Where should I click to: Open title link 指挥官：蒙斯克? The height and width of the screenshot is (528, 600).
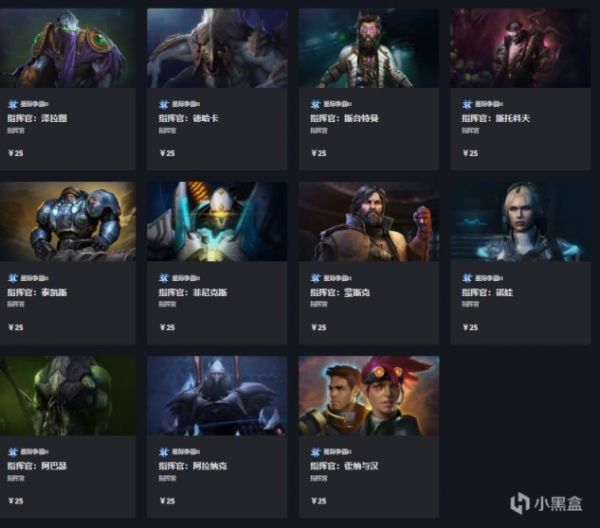(340, 292)
